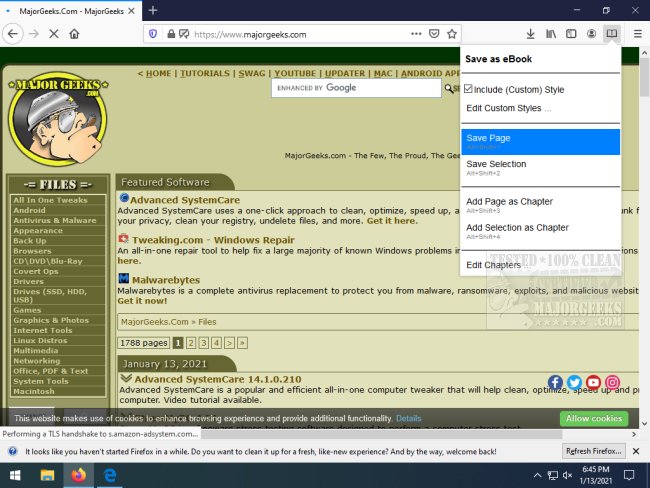
Task: Open the Library icon
Action: tap(551, 34)
